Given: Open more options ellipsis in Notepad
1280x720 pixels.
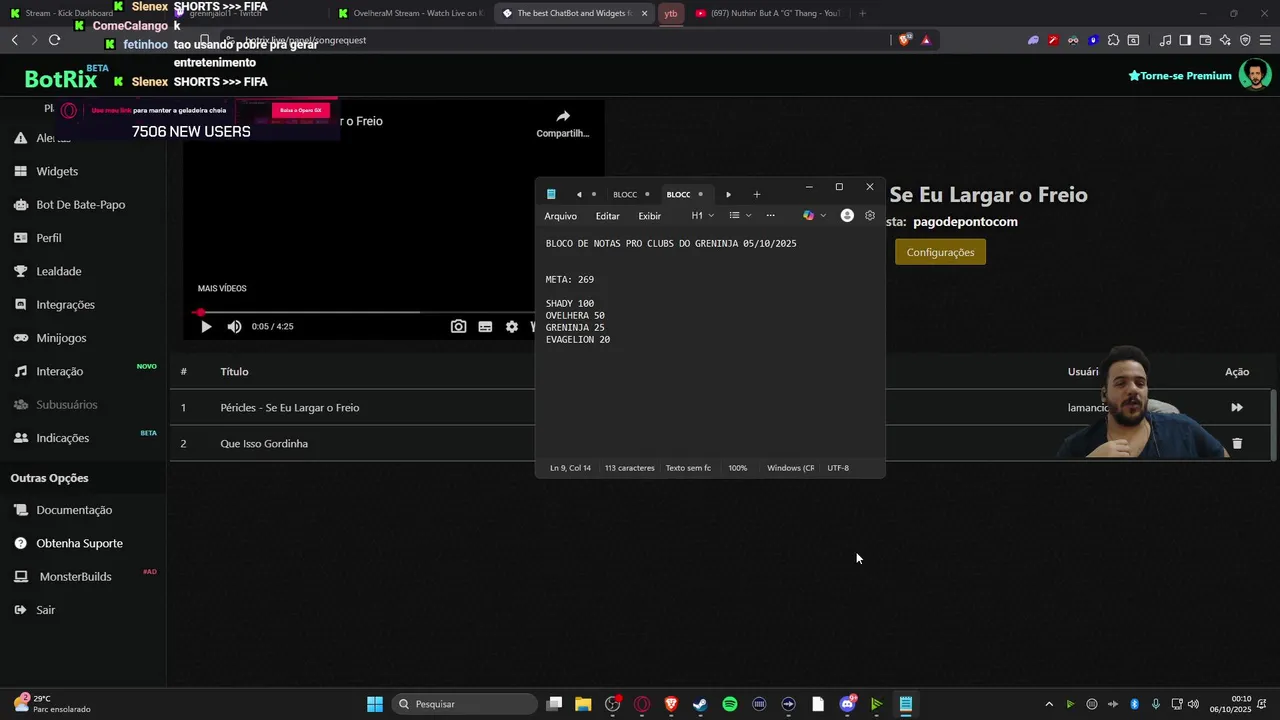Looking at the screenshot, I should (x=770, y=216).
